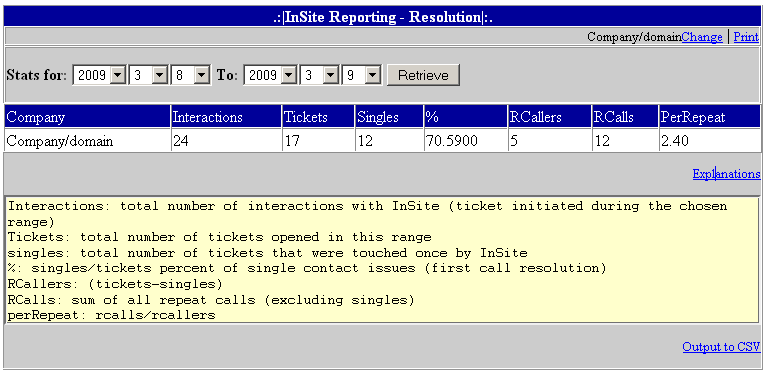Click the Tickets column header

click(x=318, y=117)
